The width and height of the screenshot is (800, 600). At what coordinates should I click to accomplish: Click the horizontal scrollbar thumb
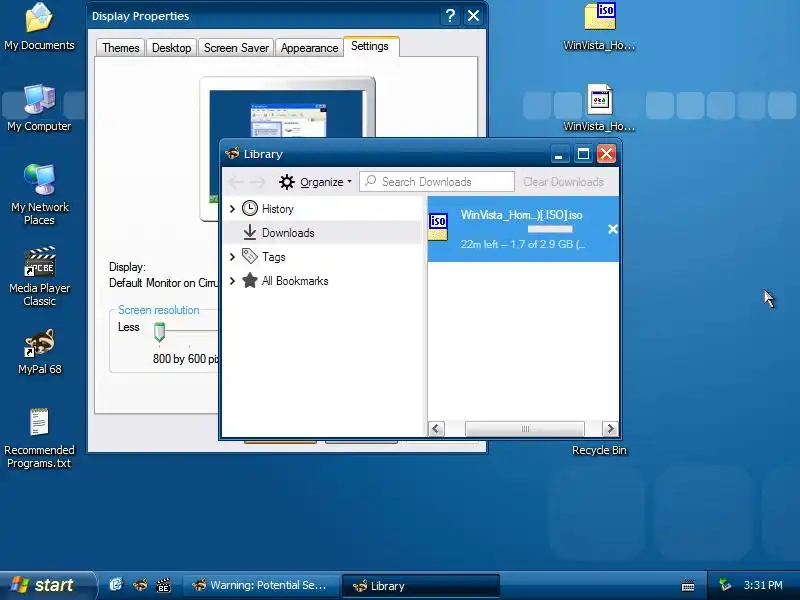point(524,429)
